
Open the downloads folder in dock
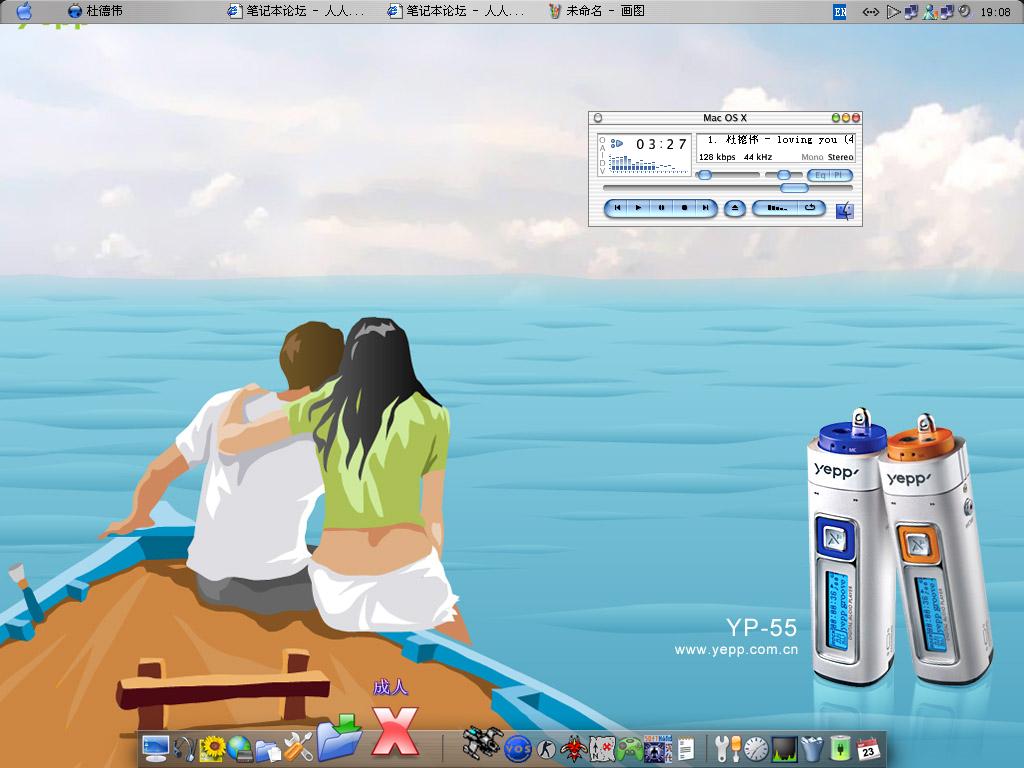[340, 738]
